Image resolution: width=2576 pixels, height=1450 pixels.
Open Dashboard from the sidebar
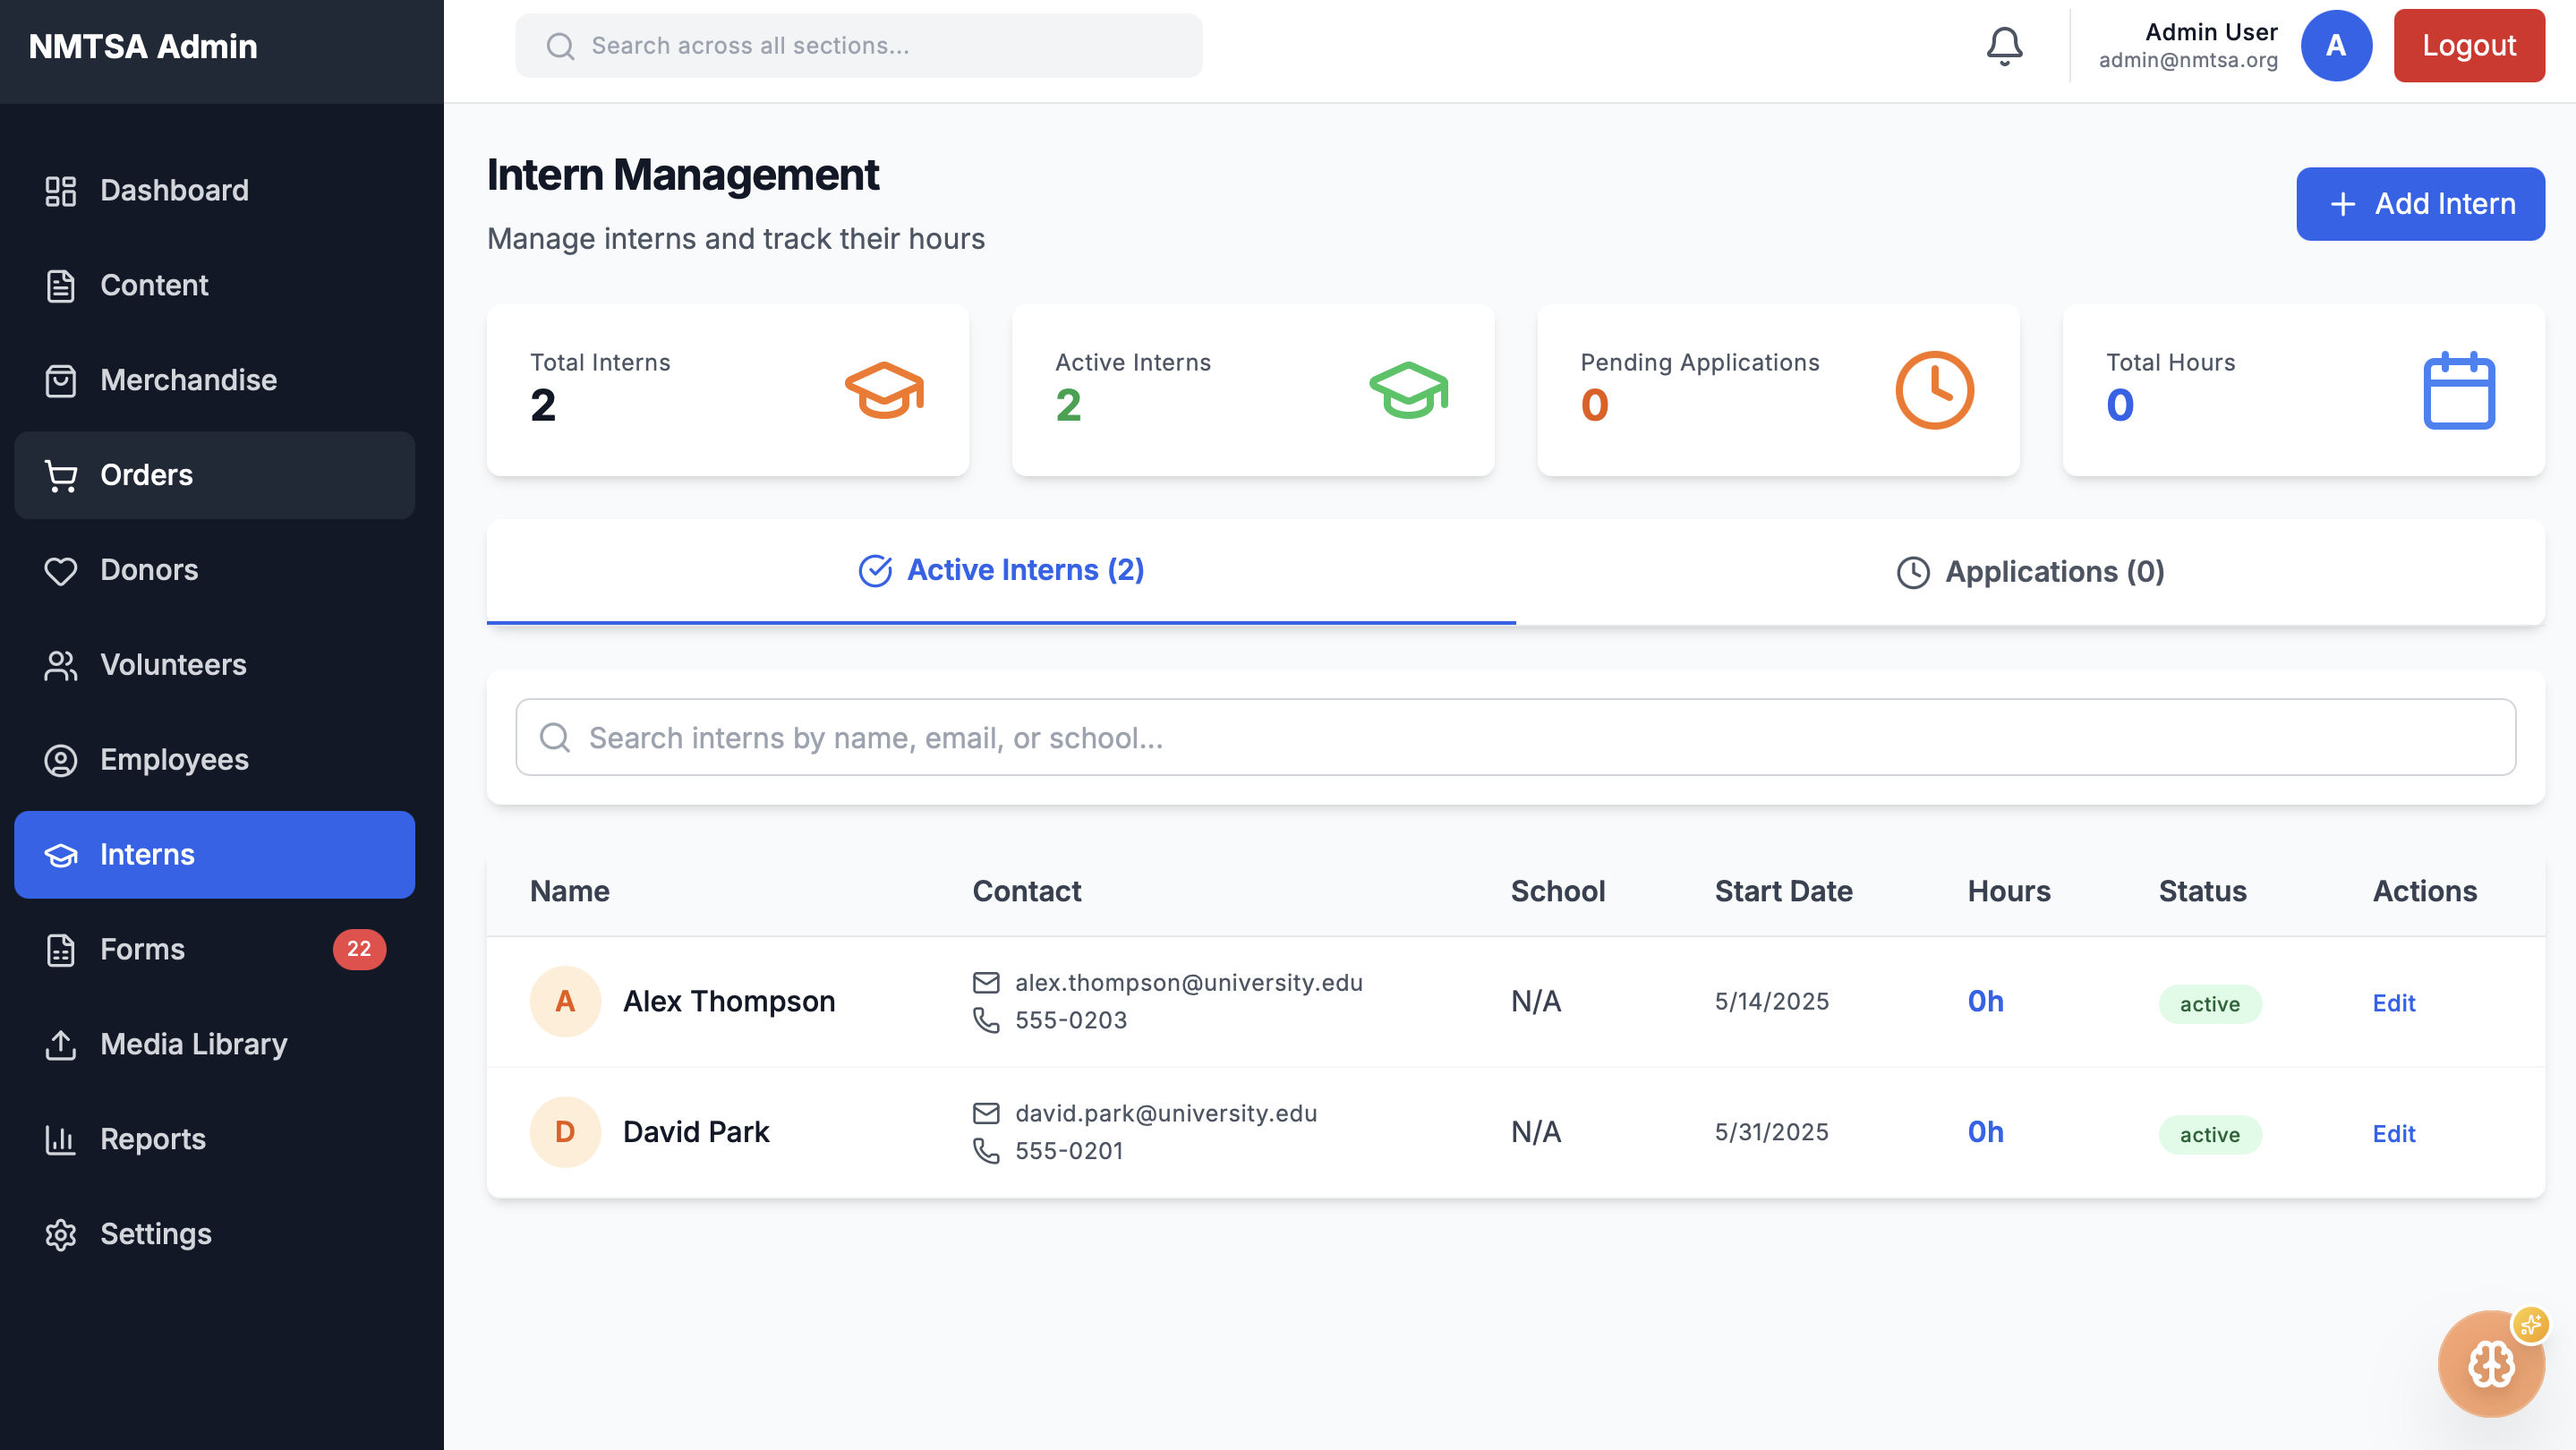[x=174, y=190]
